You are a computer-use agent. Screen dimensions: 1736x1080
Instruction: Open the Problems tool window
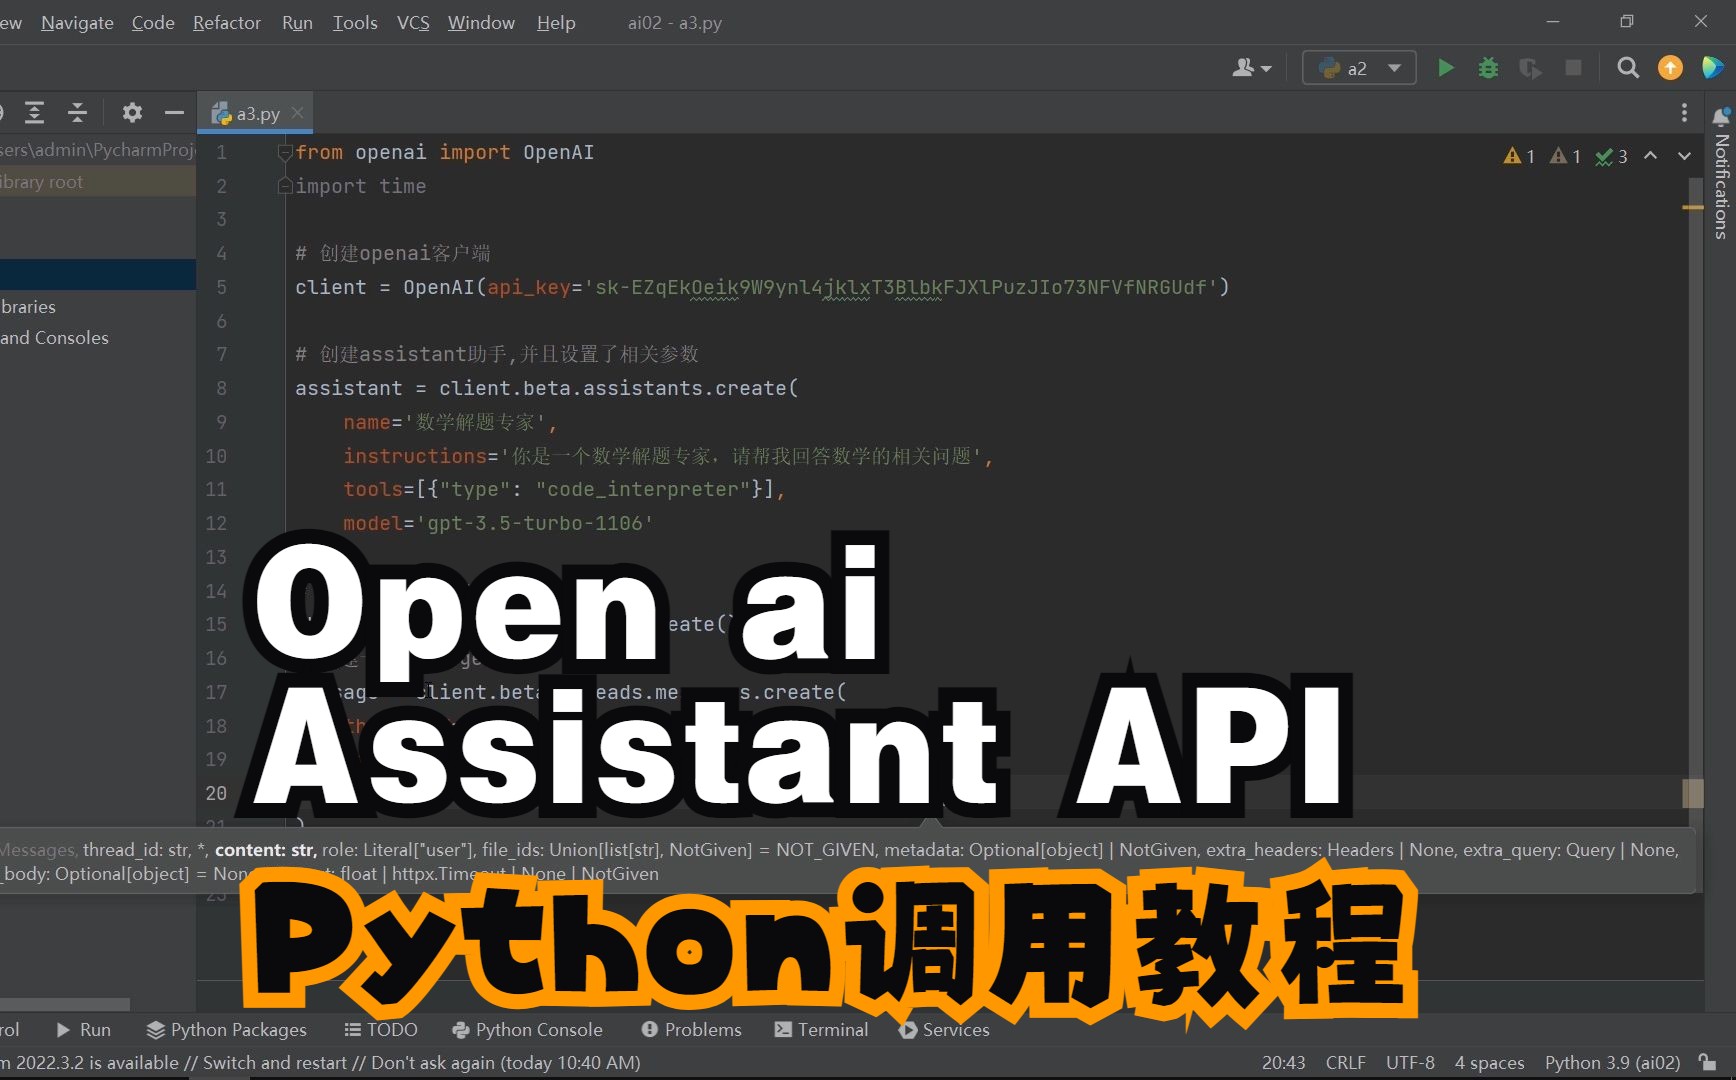tap(692, 1029)
